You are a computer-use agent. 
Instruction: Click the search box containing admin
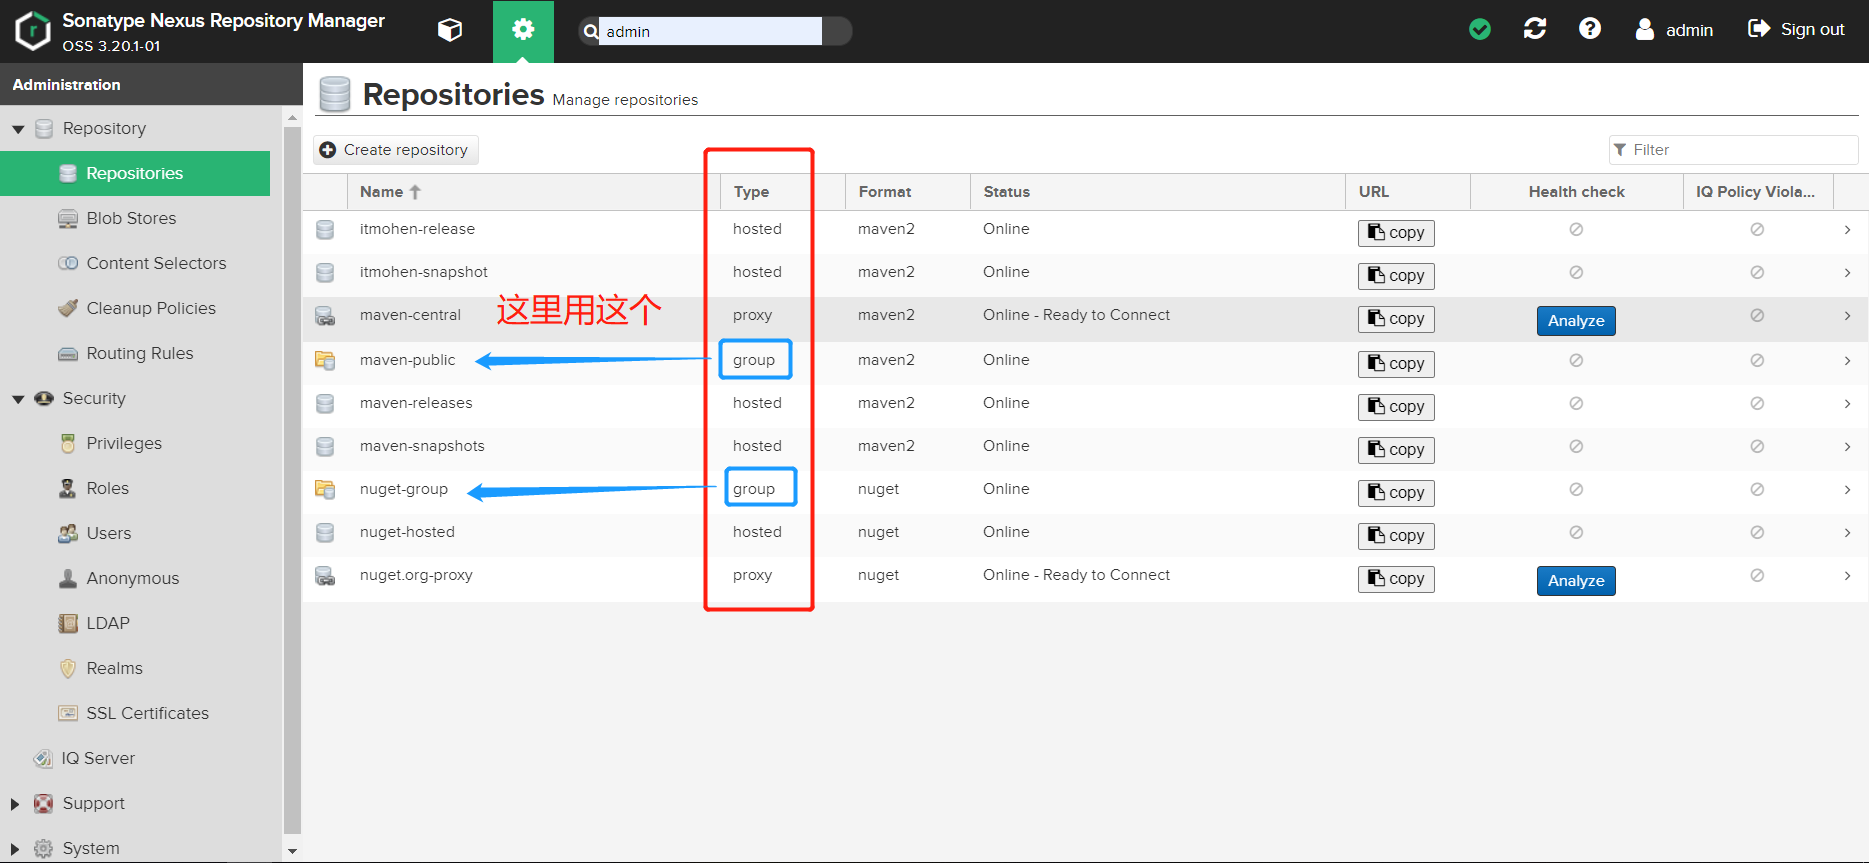710,31
